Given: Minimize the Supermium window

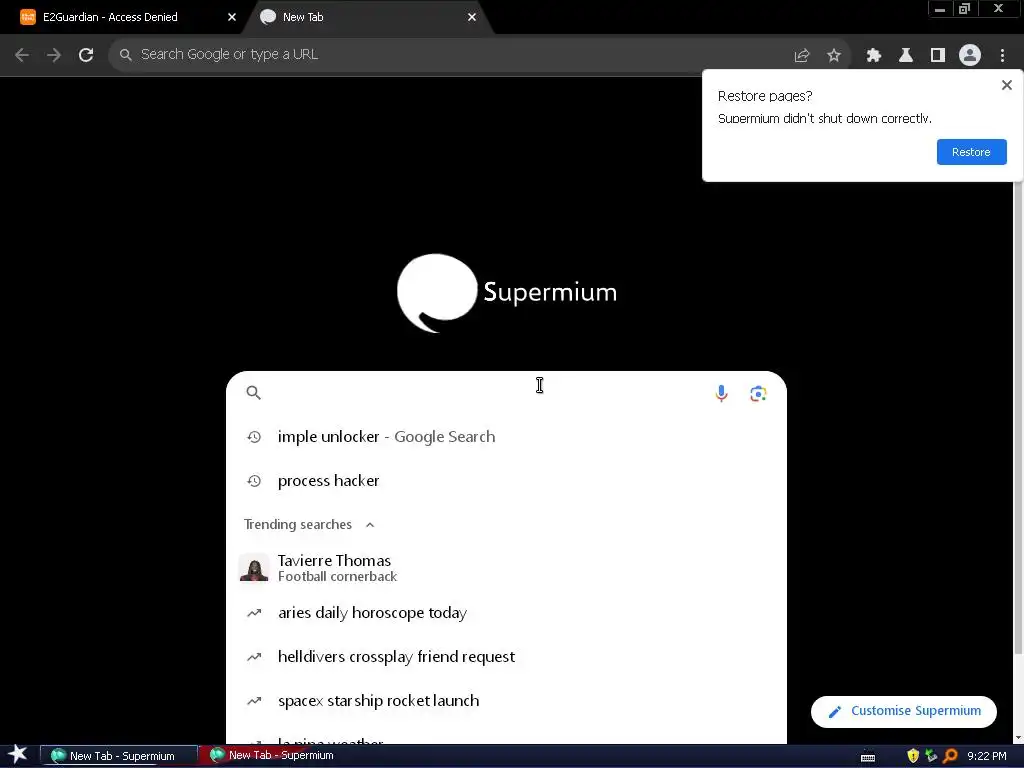Looking at the screenshot, I should pyautogui.click(x=940, y=9).
